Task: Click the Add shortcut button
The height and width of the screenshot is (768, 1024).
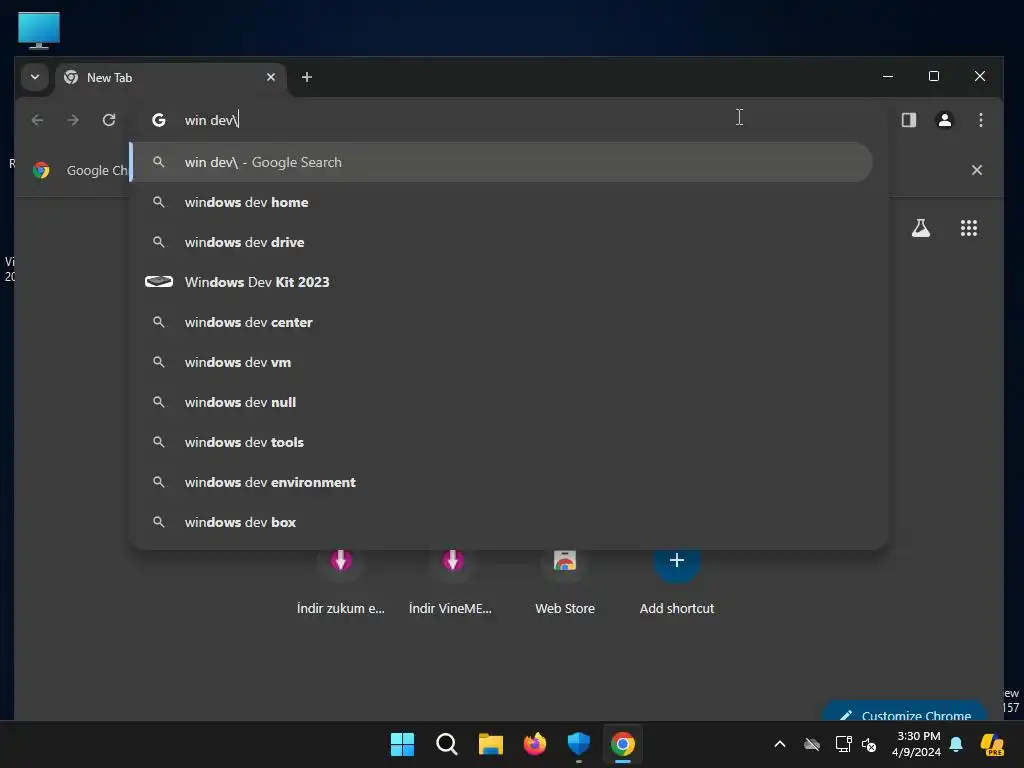Action: coord(677,581)
